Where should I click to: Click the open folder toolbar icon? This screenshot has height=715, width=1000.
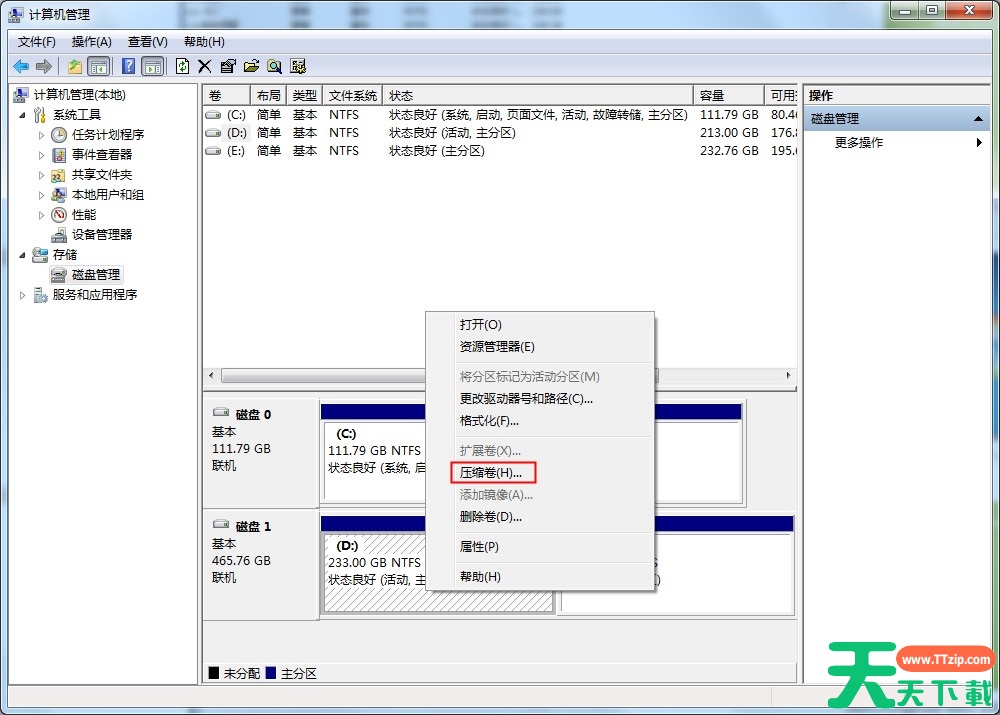click(251, 66)
